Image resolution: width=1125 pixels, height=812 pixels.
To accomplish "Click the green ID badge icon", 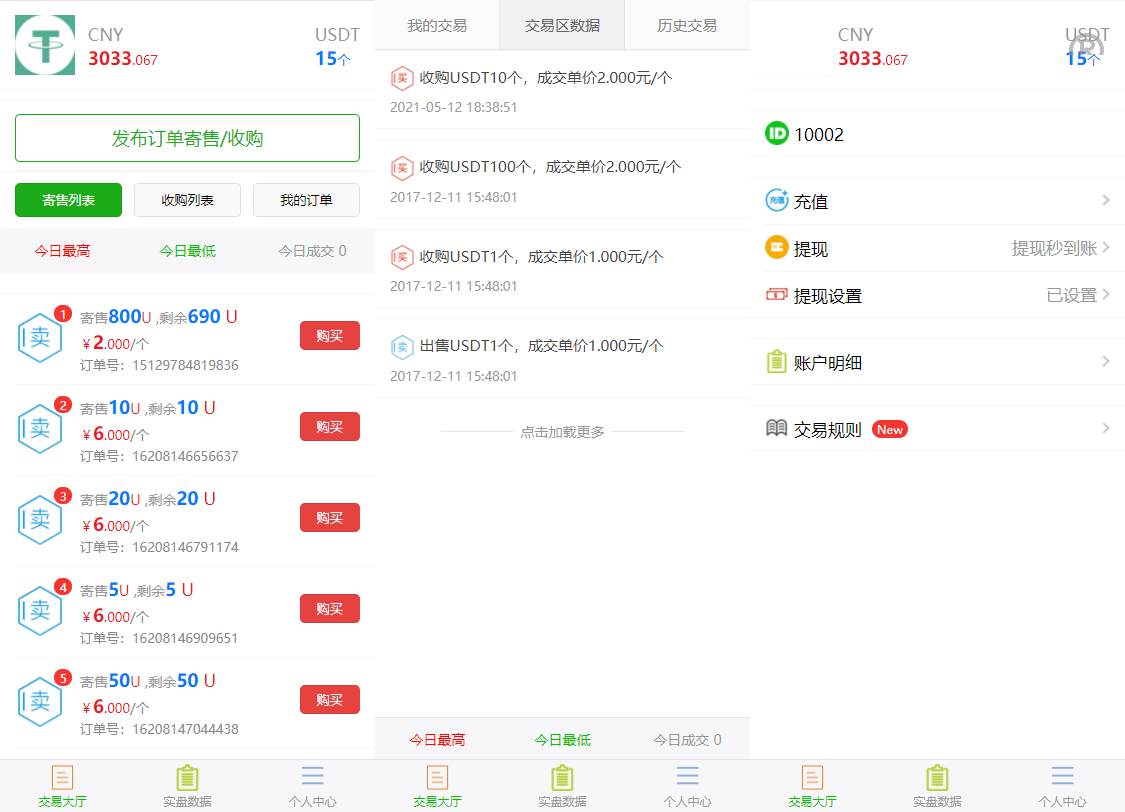I will coord(777,134).
